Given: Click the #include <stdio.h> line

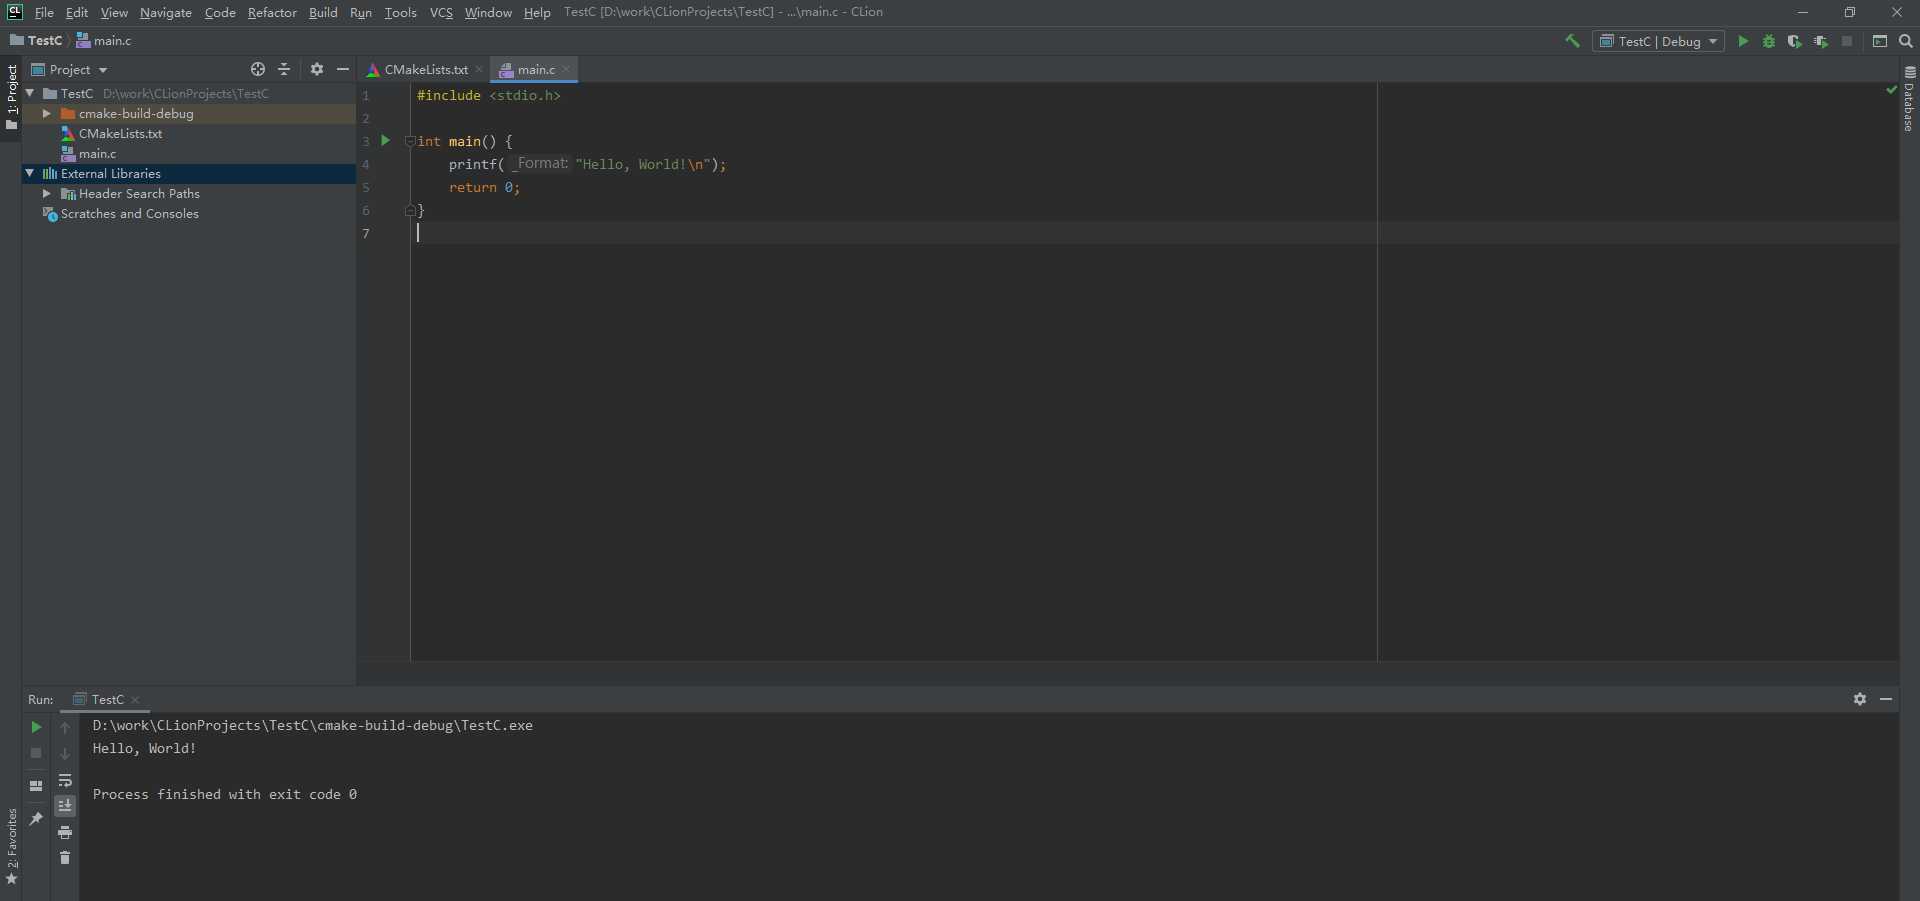Looking at the screenshot, I should click(489, 95).
